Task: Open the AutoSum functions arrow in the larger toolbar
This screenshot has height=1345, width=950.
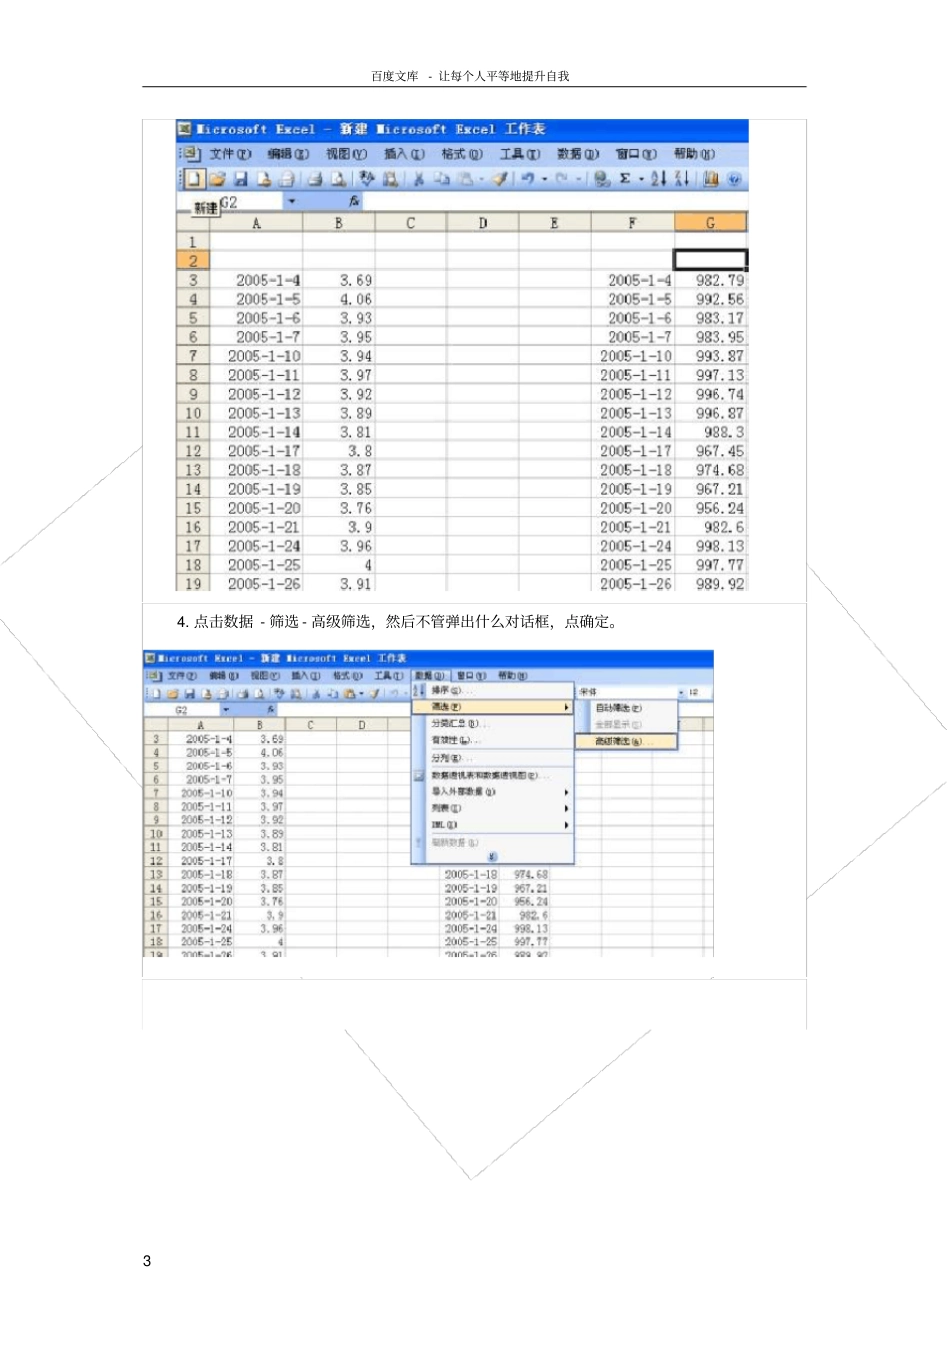Action: (641, 179)
